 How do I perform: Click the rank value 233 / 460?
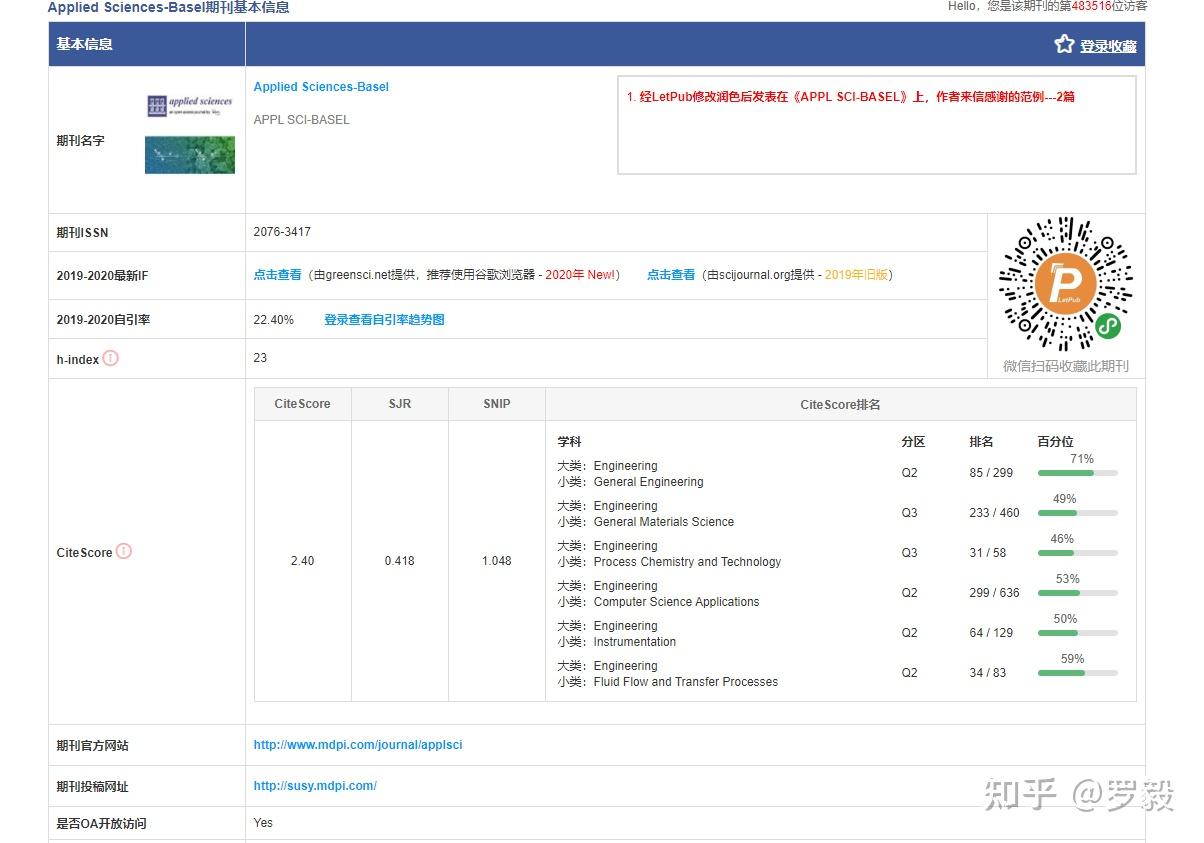click(x=994, y=513)
